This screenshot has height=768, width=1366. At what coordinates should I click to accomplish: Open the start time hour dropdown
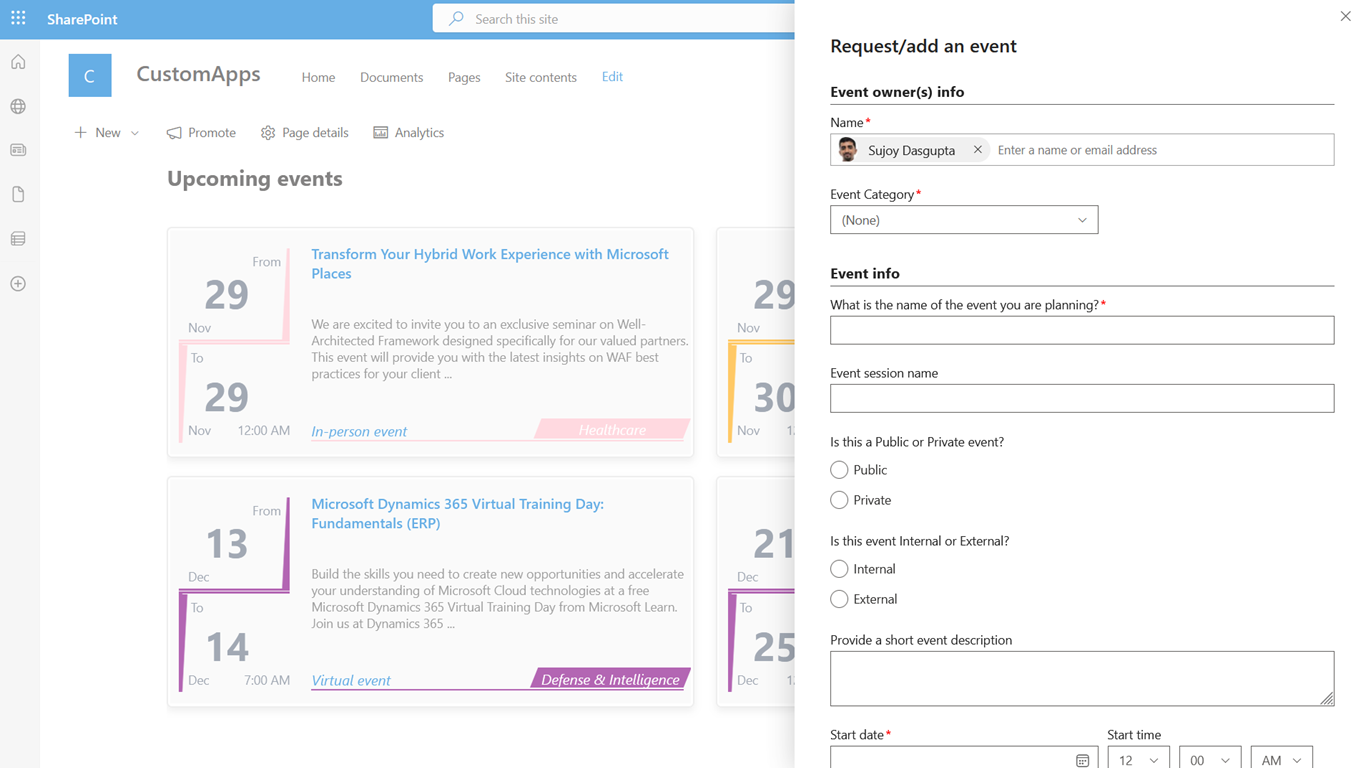1138,760
